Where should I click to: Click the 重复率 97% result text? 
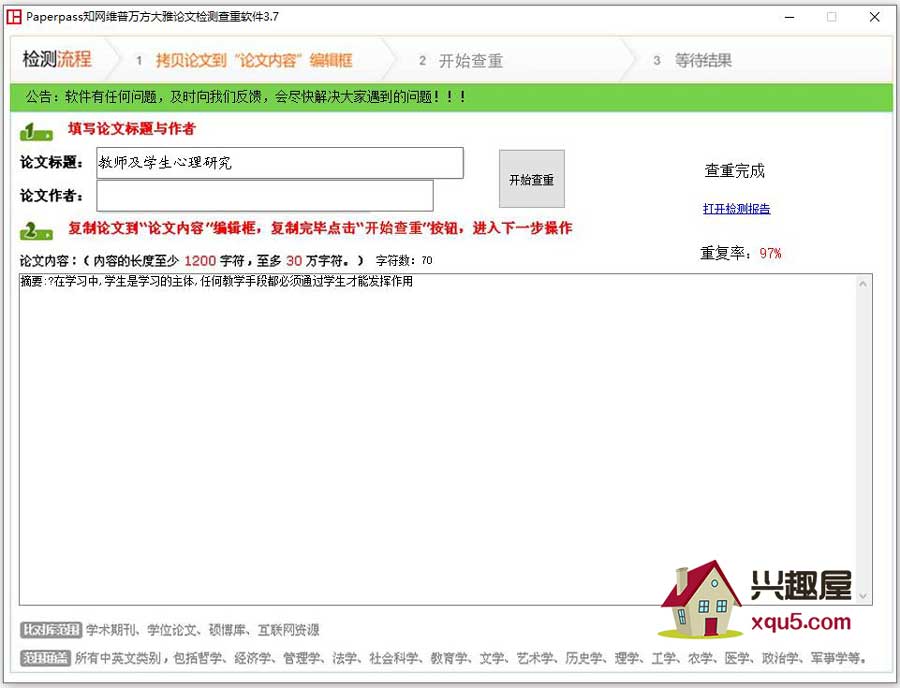coord(740,253)
